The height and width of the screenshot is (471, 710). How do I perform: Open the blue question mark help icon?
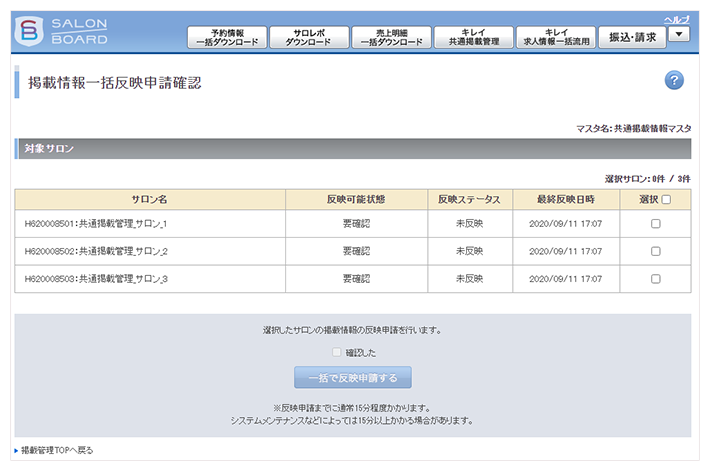(x=674, y=81)
